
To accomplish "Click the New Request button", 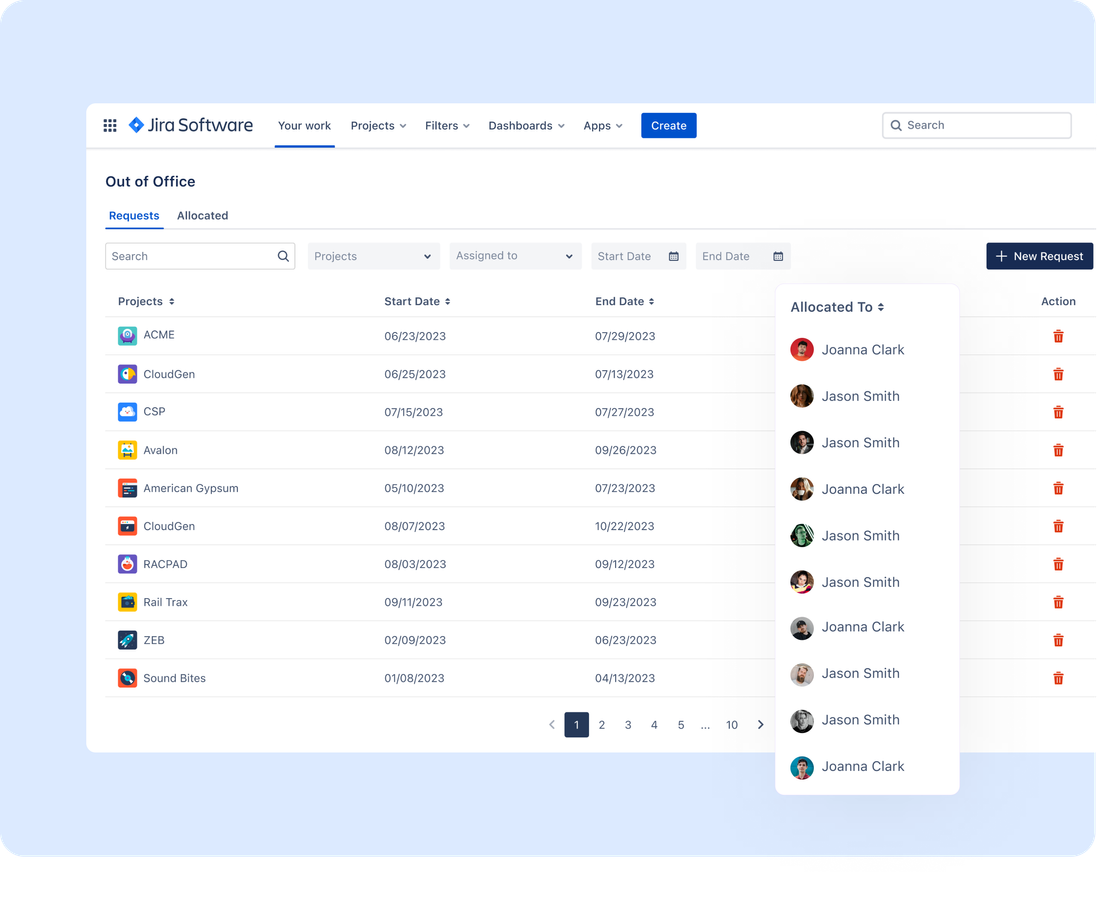I will [x=1040, y=256].
